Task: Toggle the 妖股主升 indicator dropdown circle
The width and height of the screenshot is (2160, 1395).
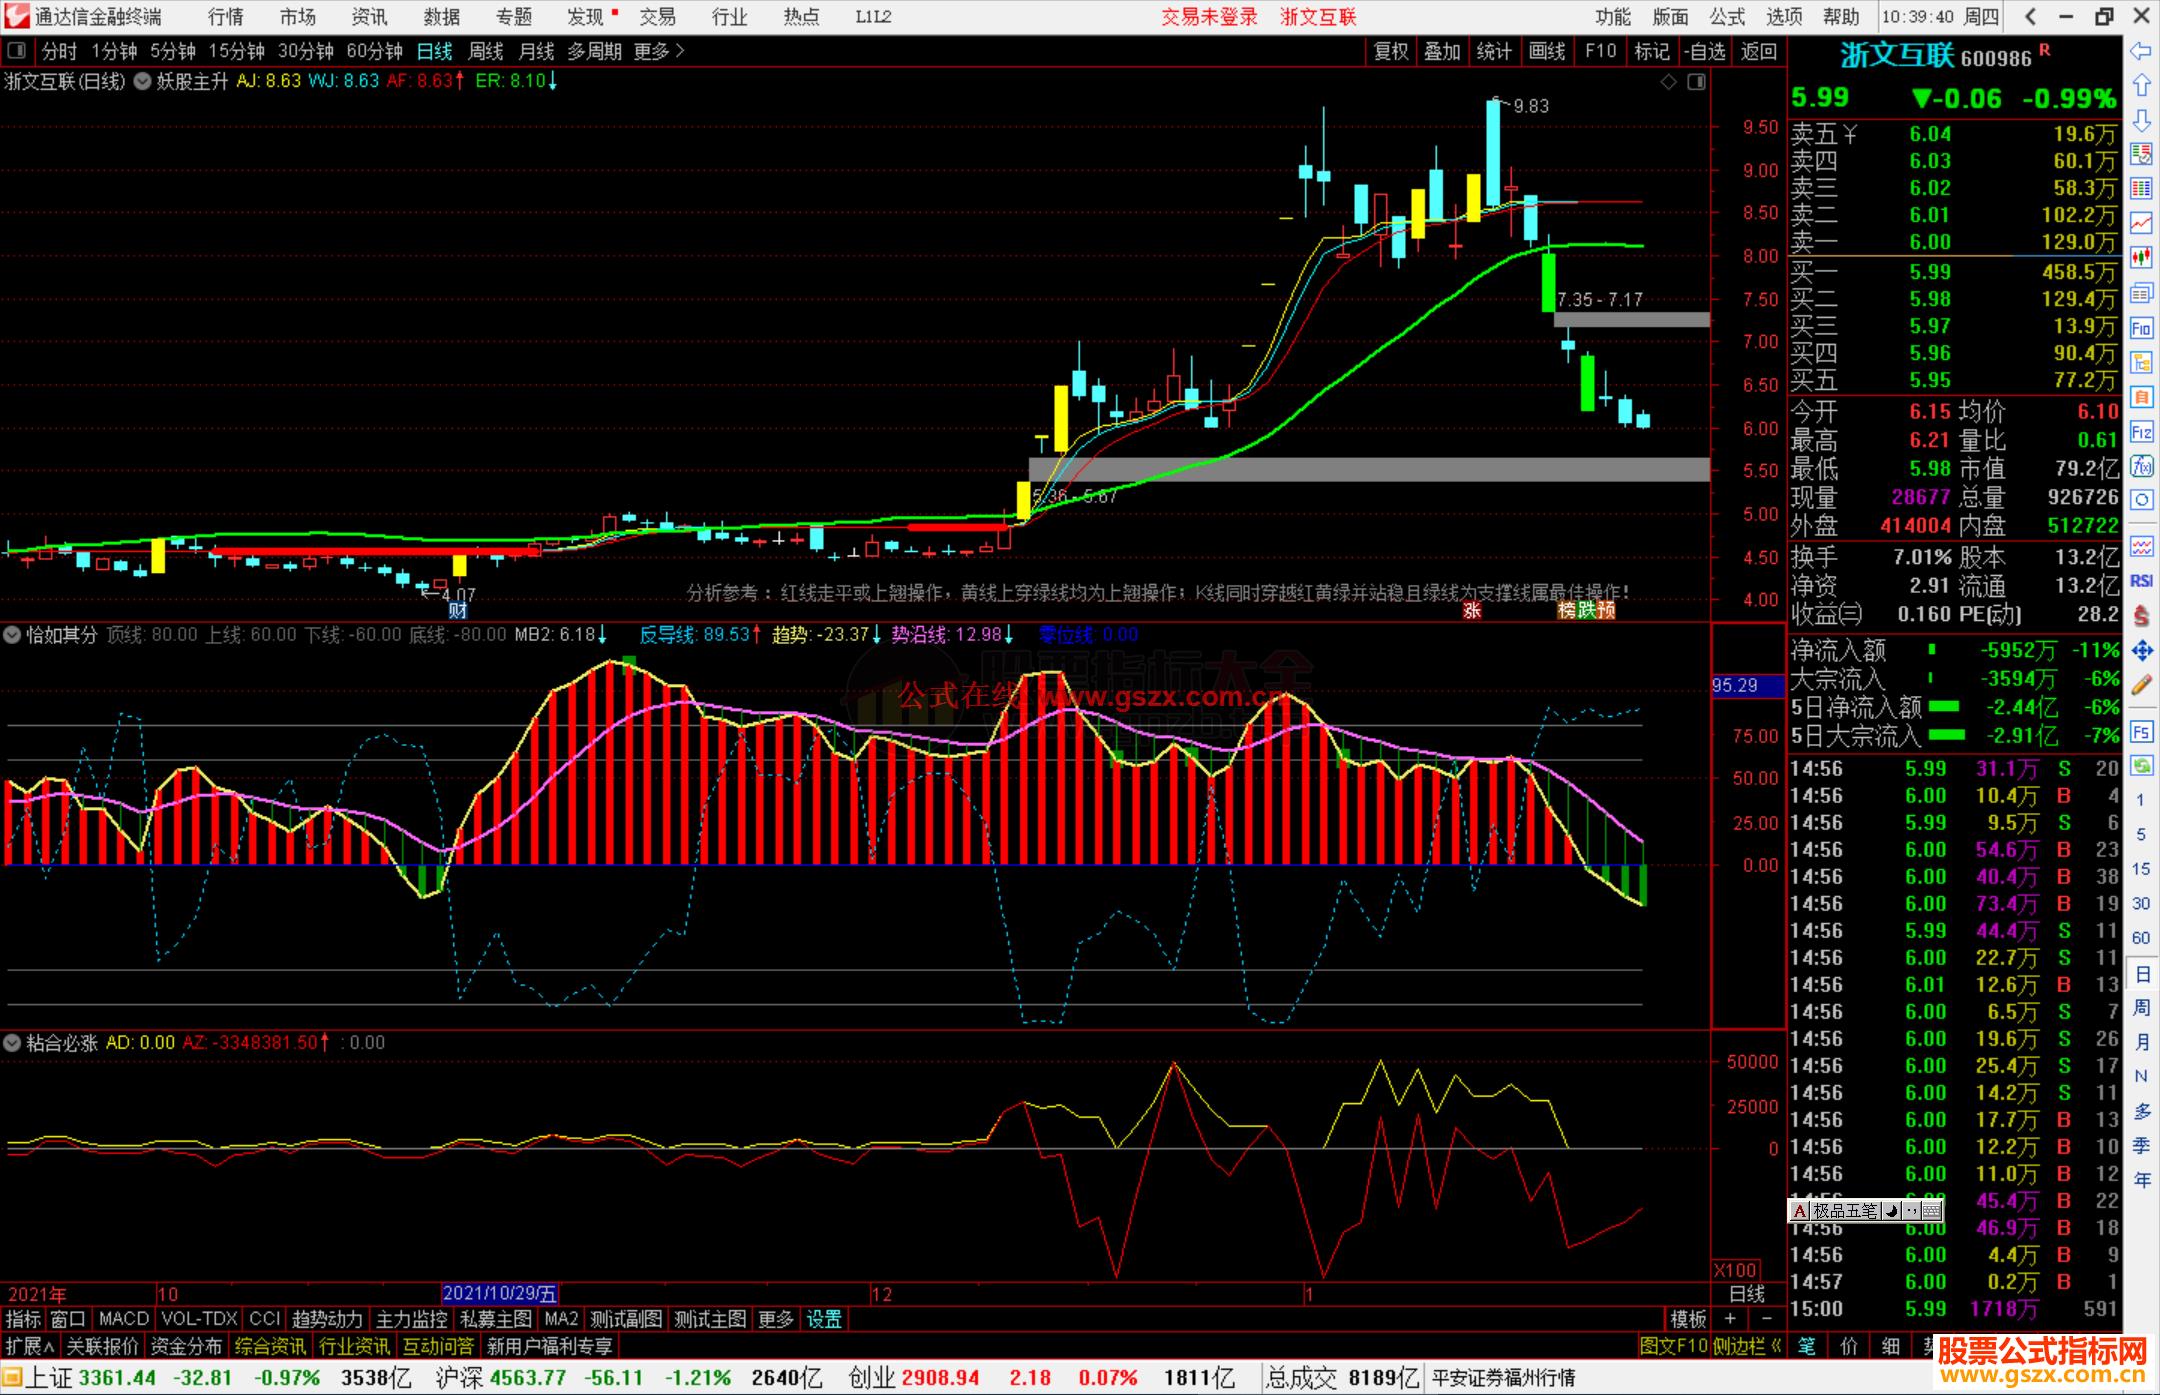Action: (141, 82)
